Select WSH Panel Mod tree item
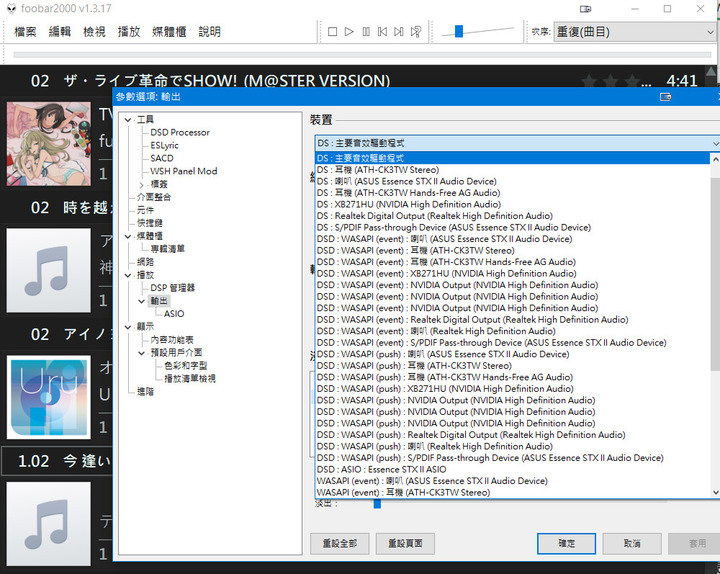This screenshot has height=574, width=720. coord(184,171)
